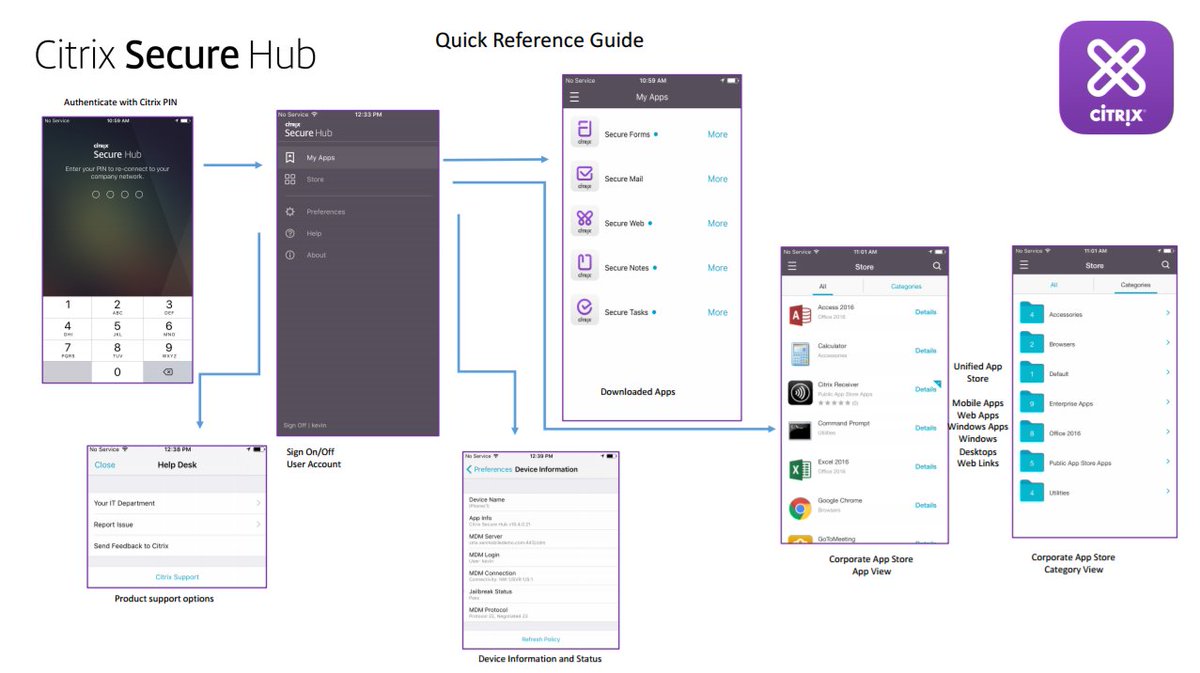
Task: Switch to Categories tab in Store app view
Action: pyautogui.click(x=906, y=286)
